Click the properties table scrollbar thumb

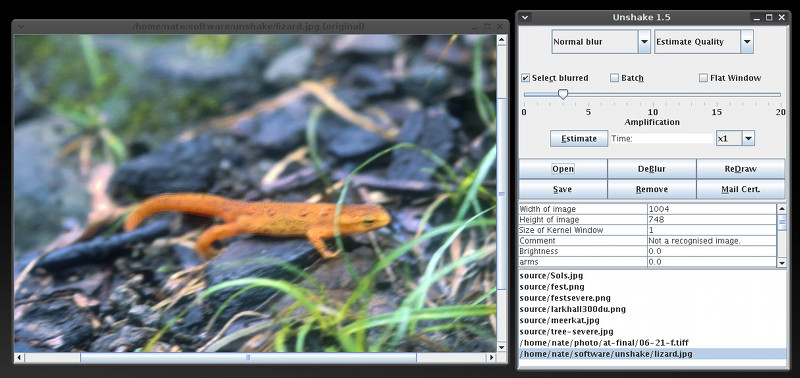(x=782, y=221)
